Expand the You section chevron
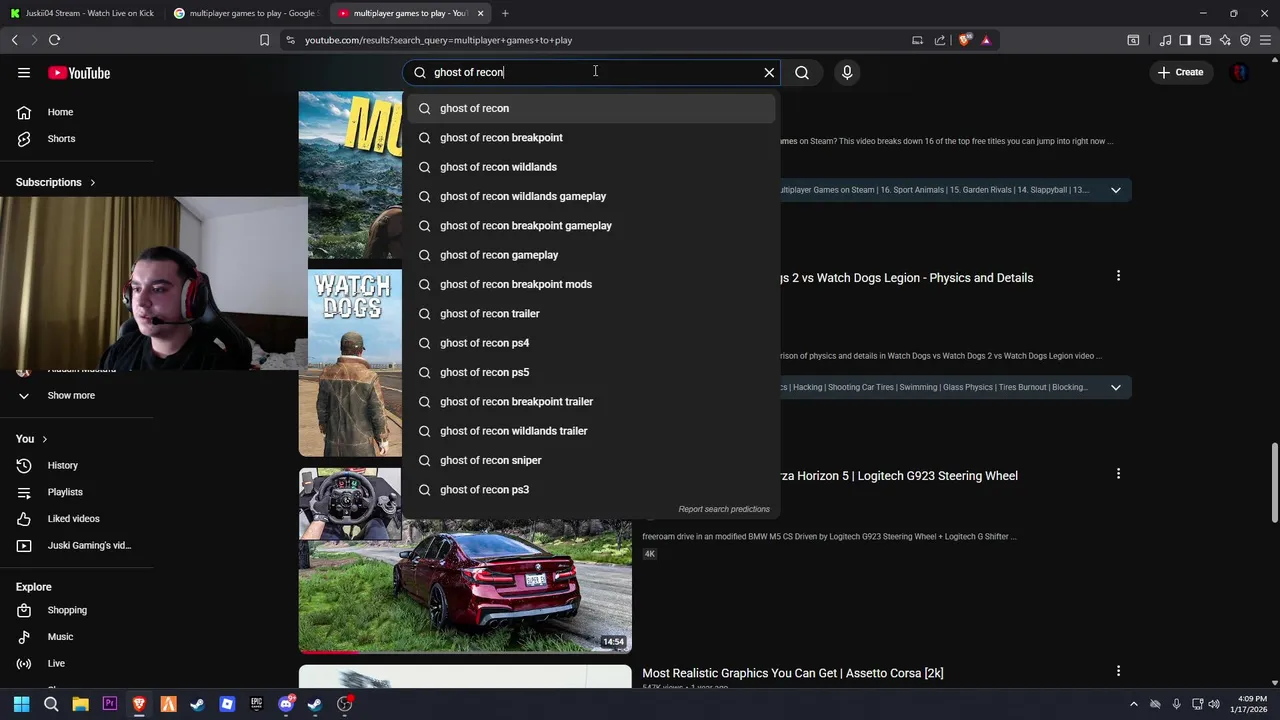Screen dimensions: 1280x720 click(44, 439)
